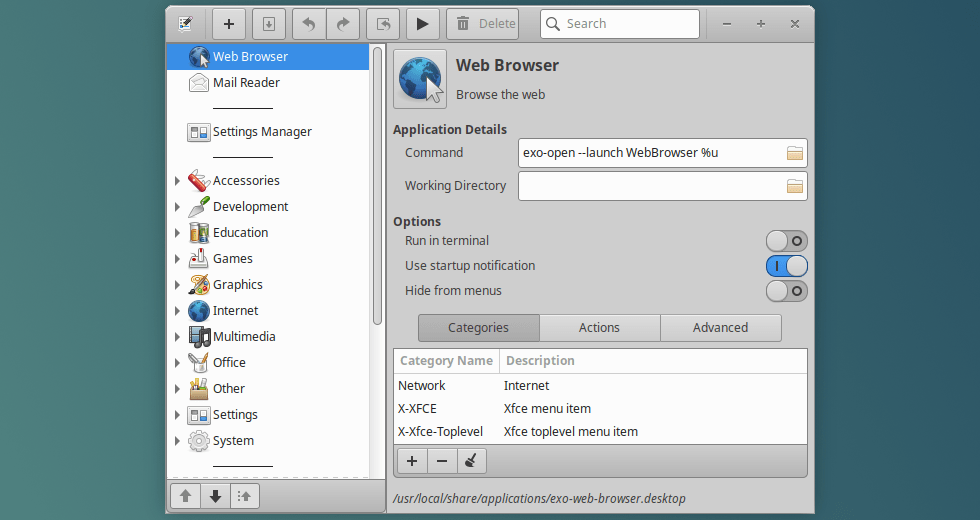The image size is (980, 520).
Task: Clear categories with the broom icon
Action: coord(471,461)
